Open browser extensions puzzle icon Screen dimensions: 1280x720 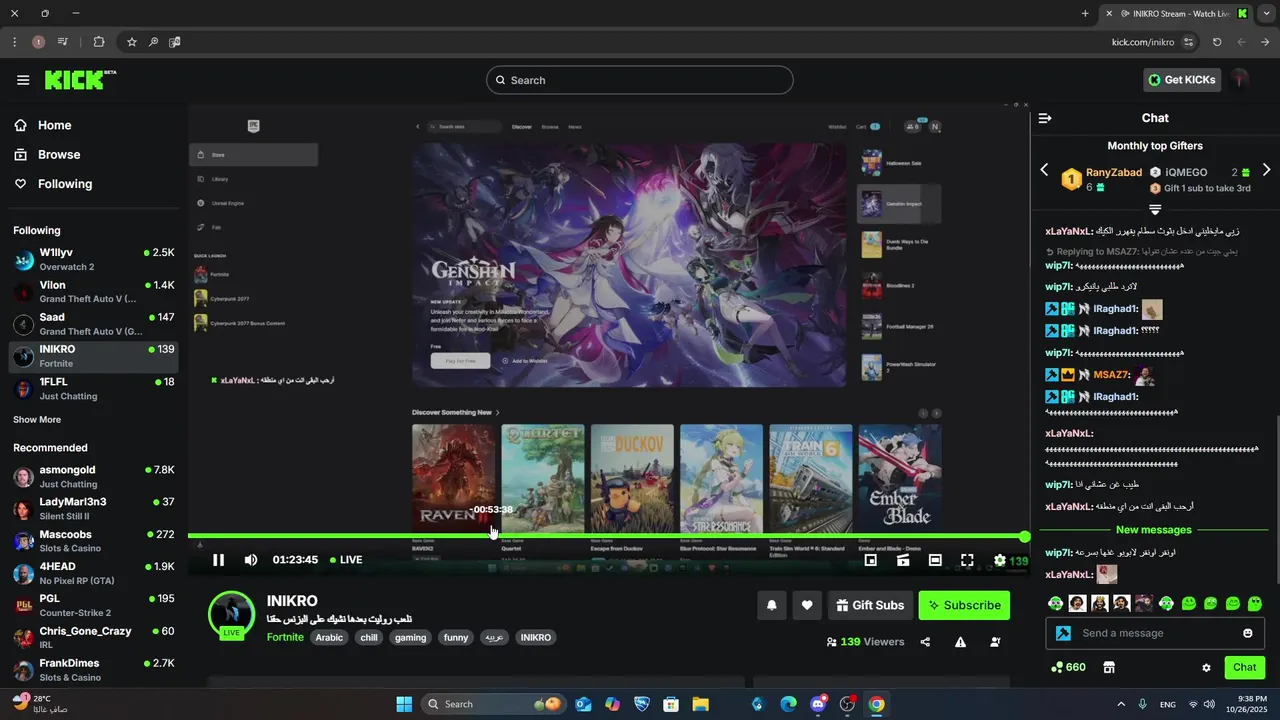pos(98,42)
